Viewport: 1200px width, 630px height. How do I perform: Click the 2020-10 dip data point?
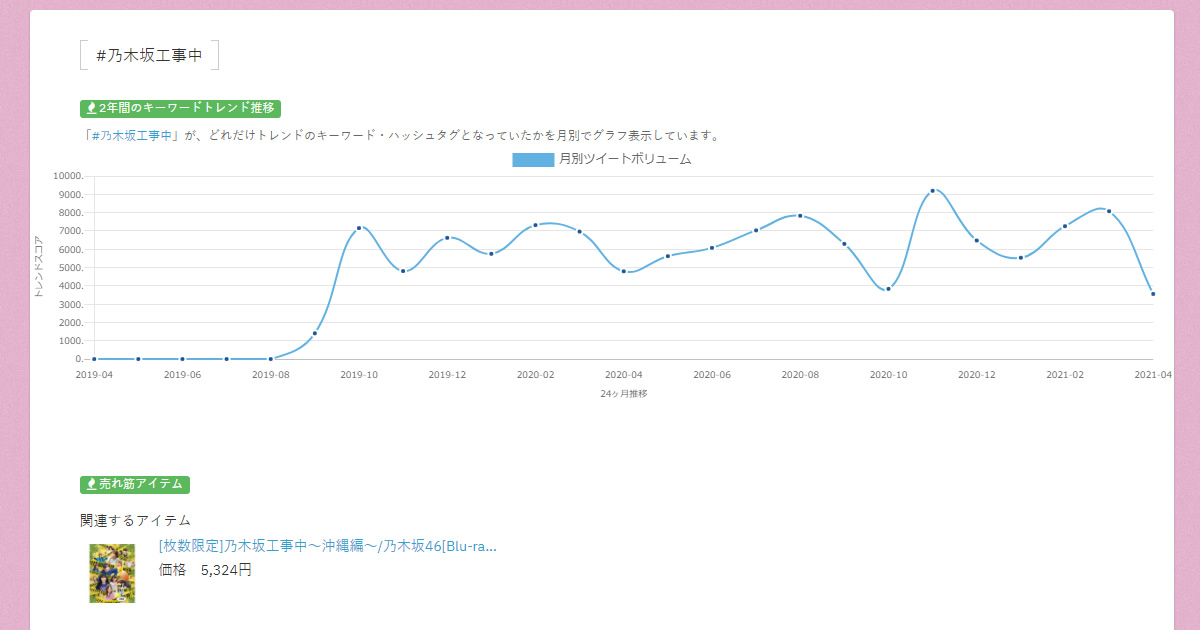[887, 289]
